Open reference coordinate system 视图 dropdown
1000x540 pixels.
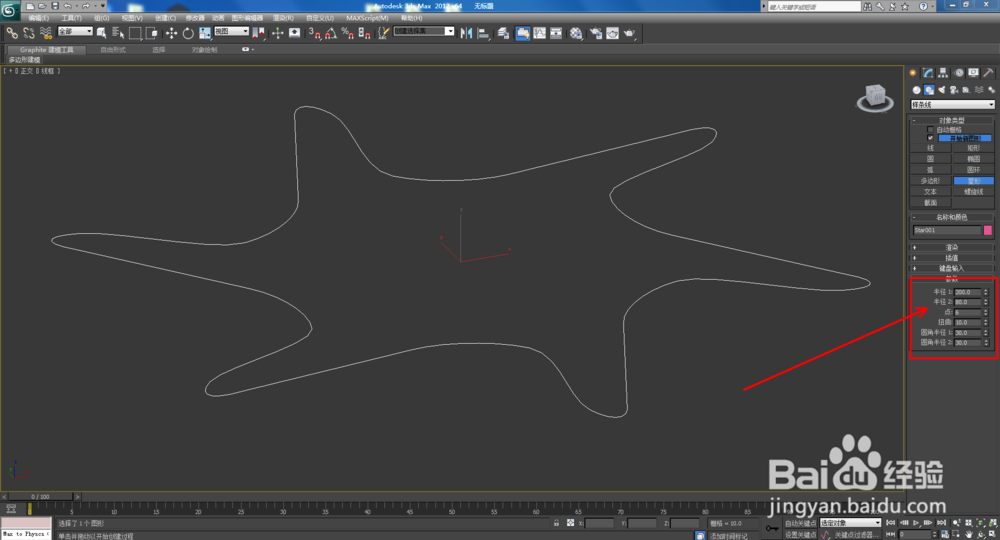coord(231,31)
